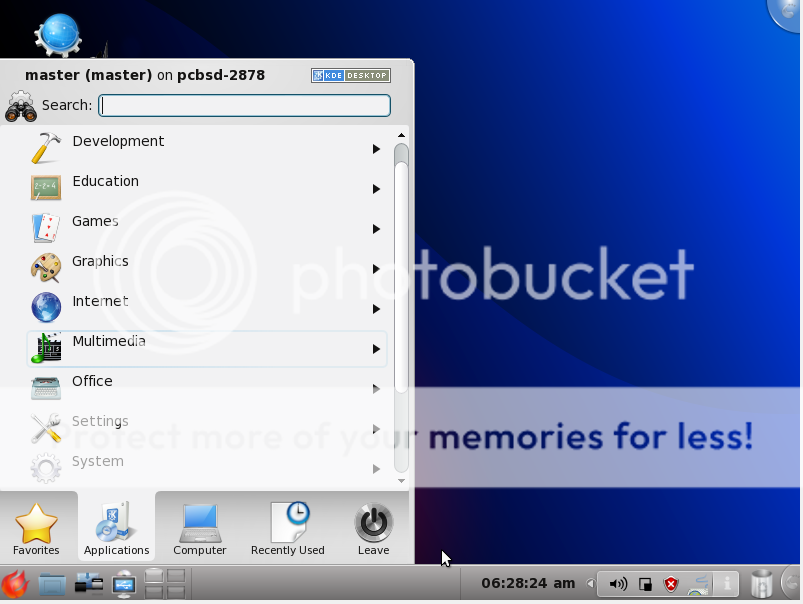Click the scrollbar down arrow in menu
The height and width of the screenshot is (604, 803).
click(402, 481)
